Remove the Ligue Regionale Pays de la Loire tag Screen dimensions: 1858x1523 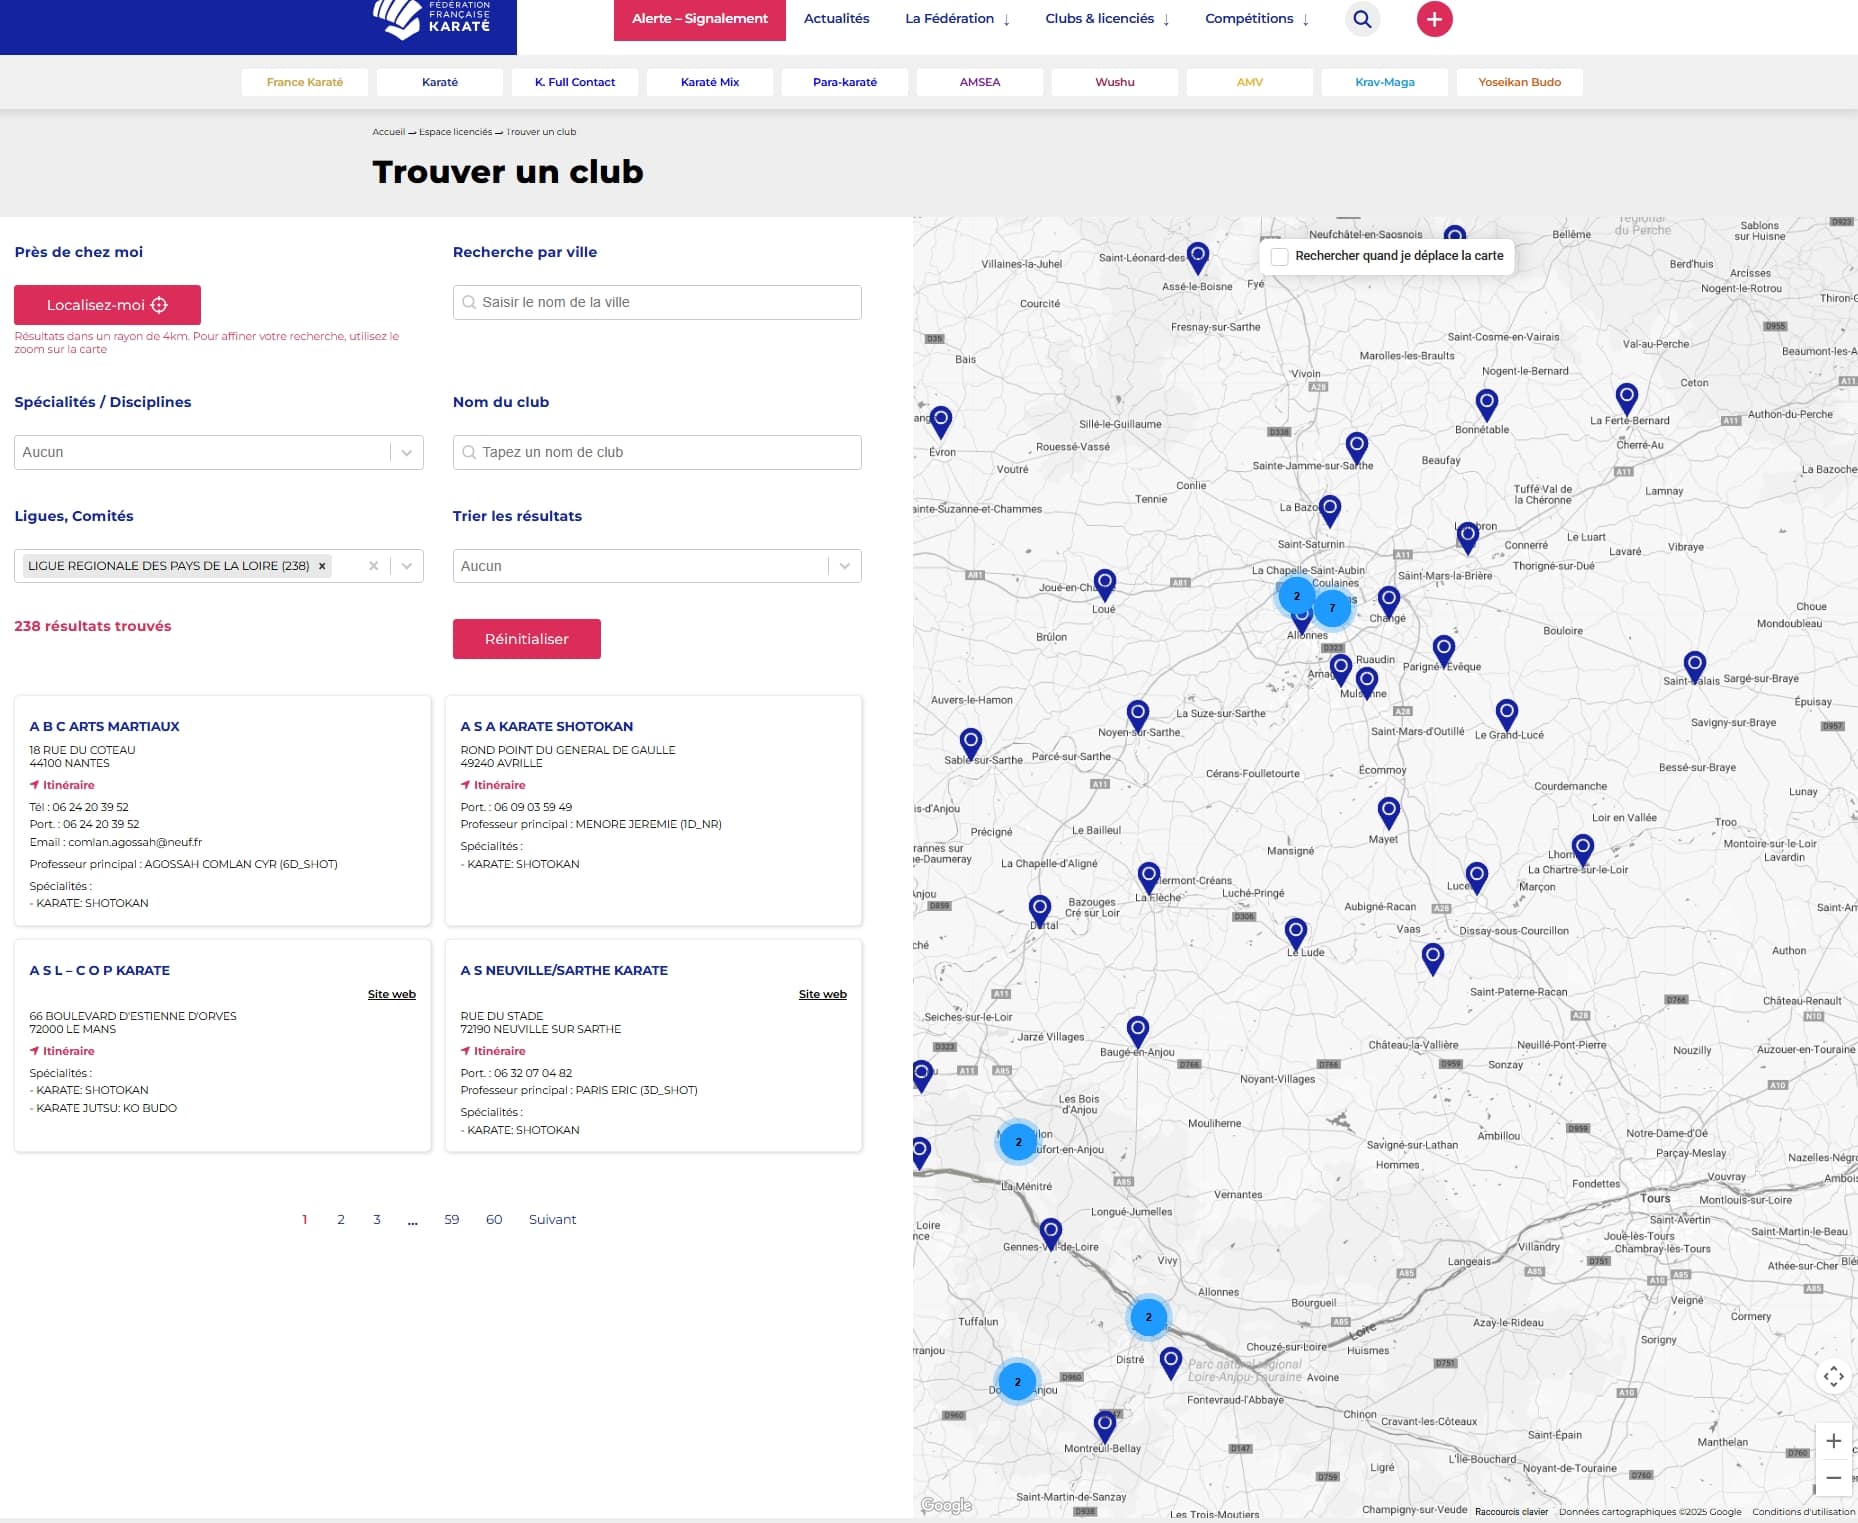322,566
